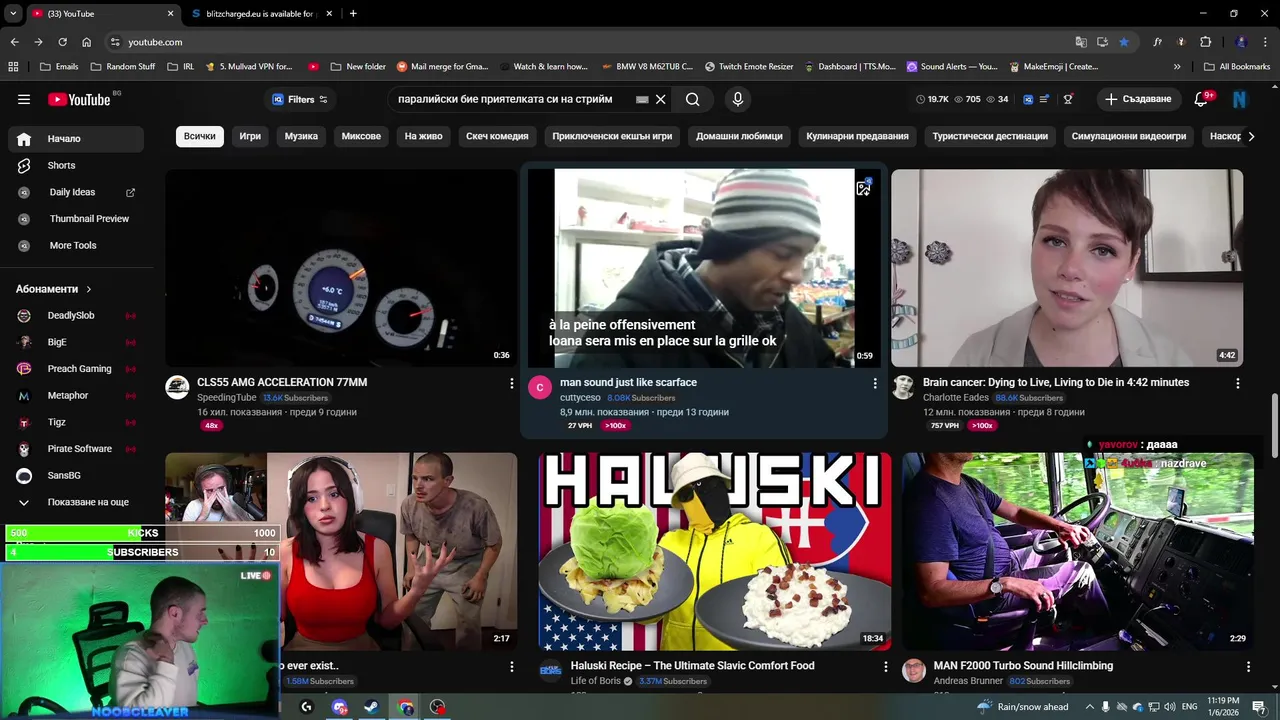Viewport: 1280px width, 720px height.
Task: Select the Кулинарни предавания filter chip
Action: pos(857,136)
